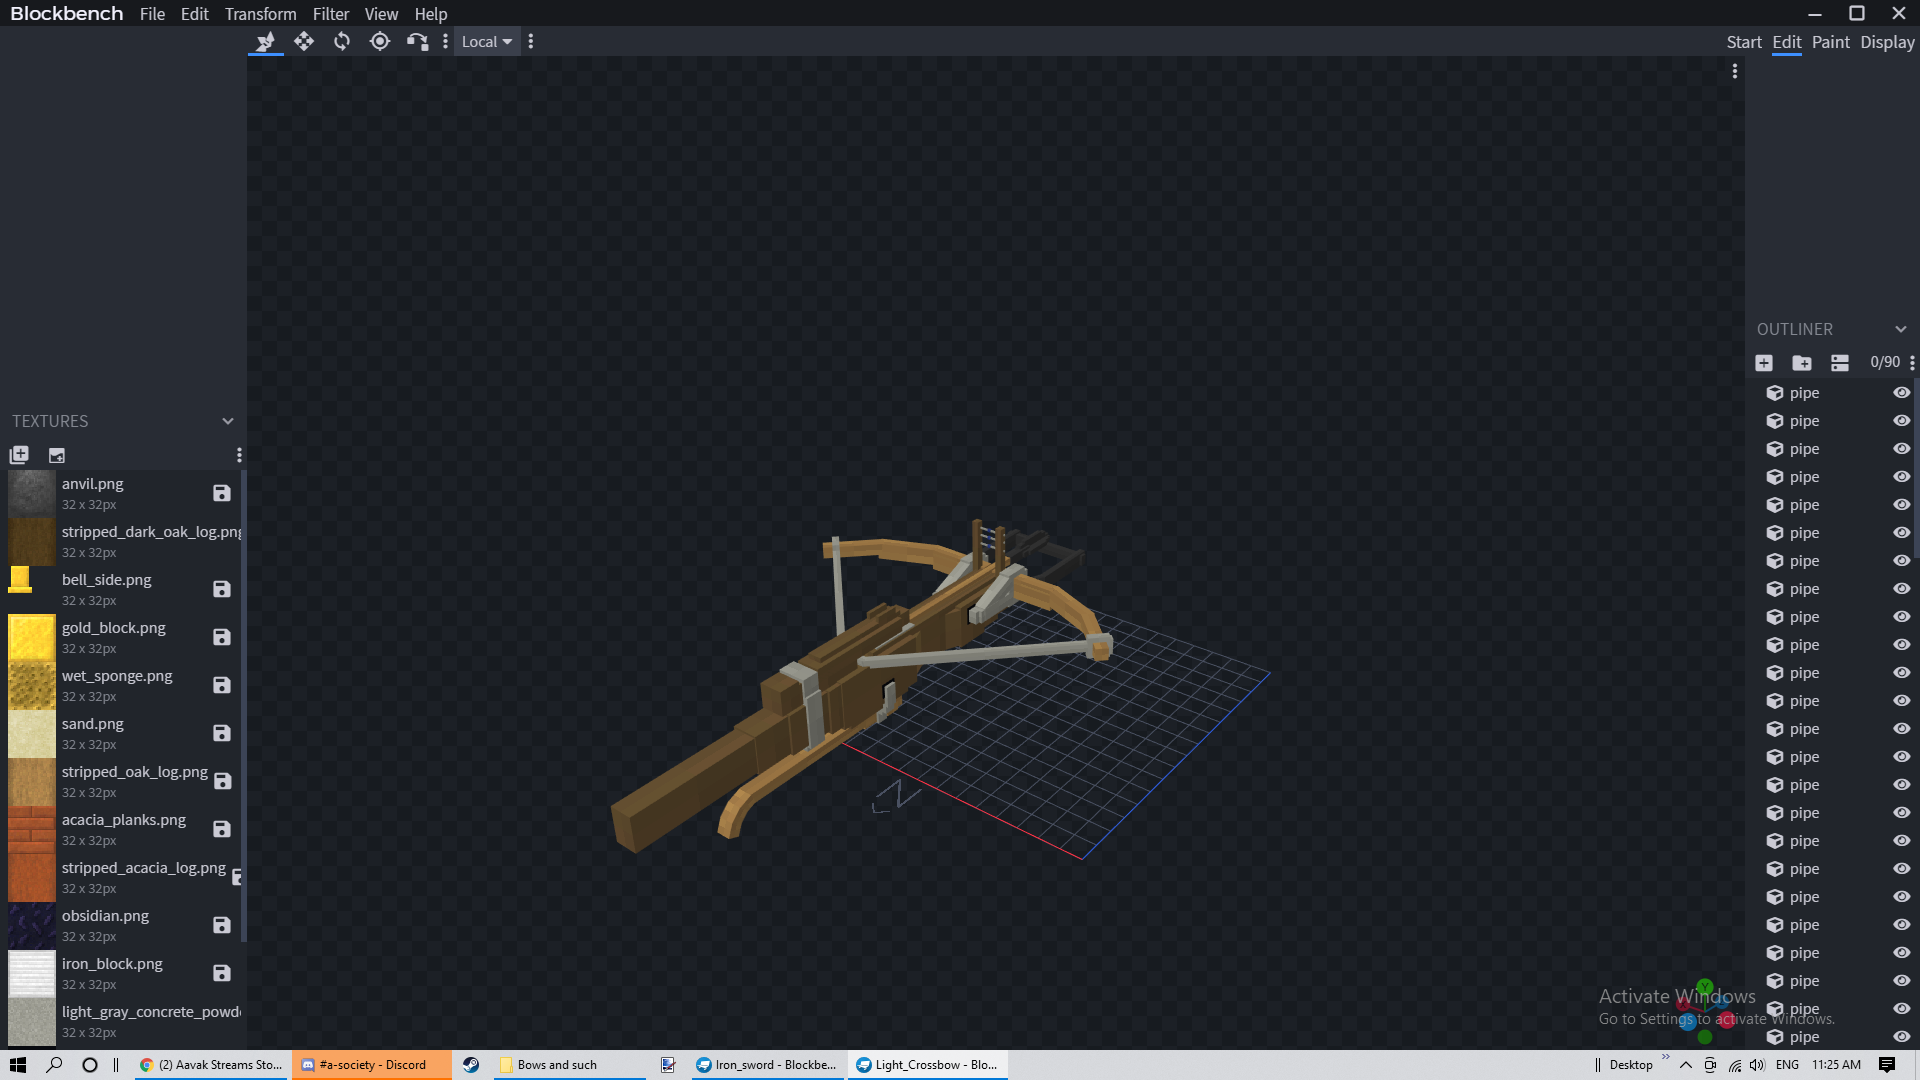The height and width of the screenshot is (1080, 1920).
Task: Select the Pivot tool
Action: [x=380, y=41]
